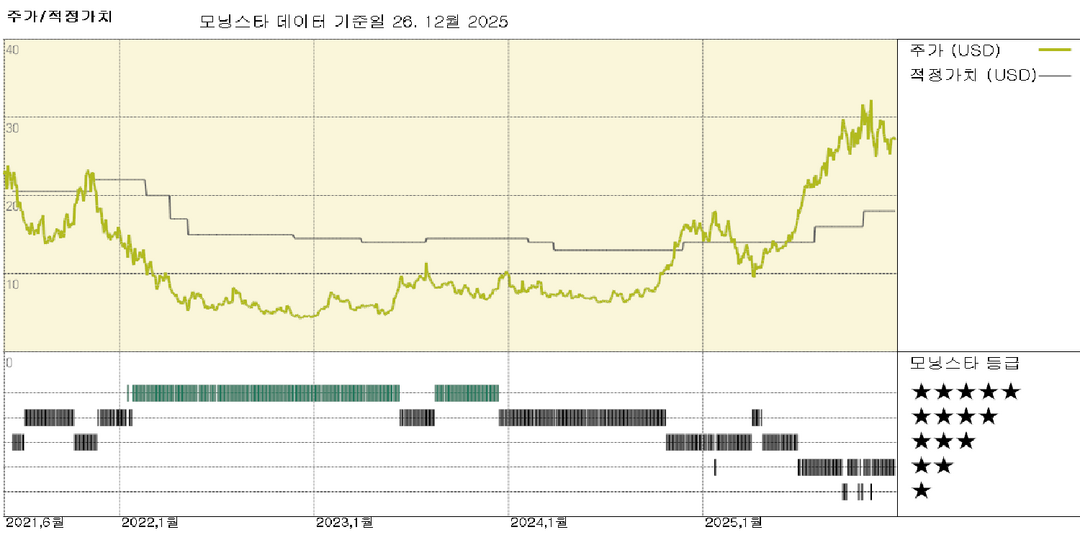Select the 2023,1월 date label
The image size is (1080, 540).
344,522
